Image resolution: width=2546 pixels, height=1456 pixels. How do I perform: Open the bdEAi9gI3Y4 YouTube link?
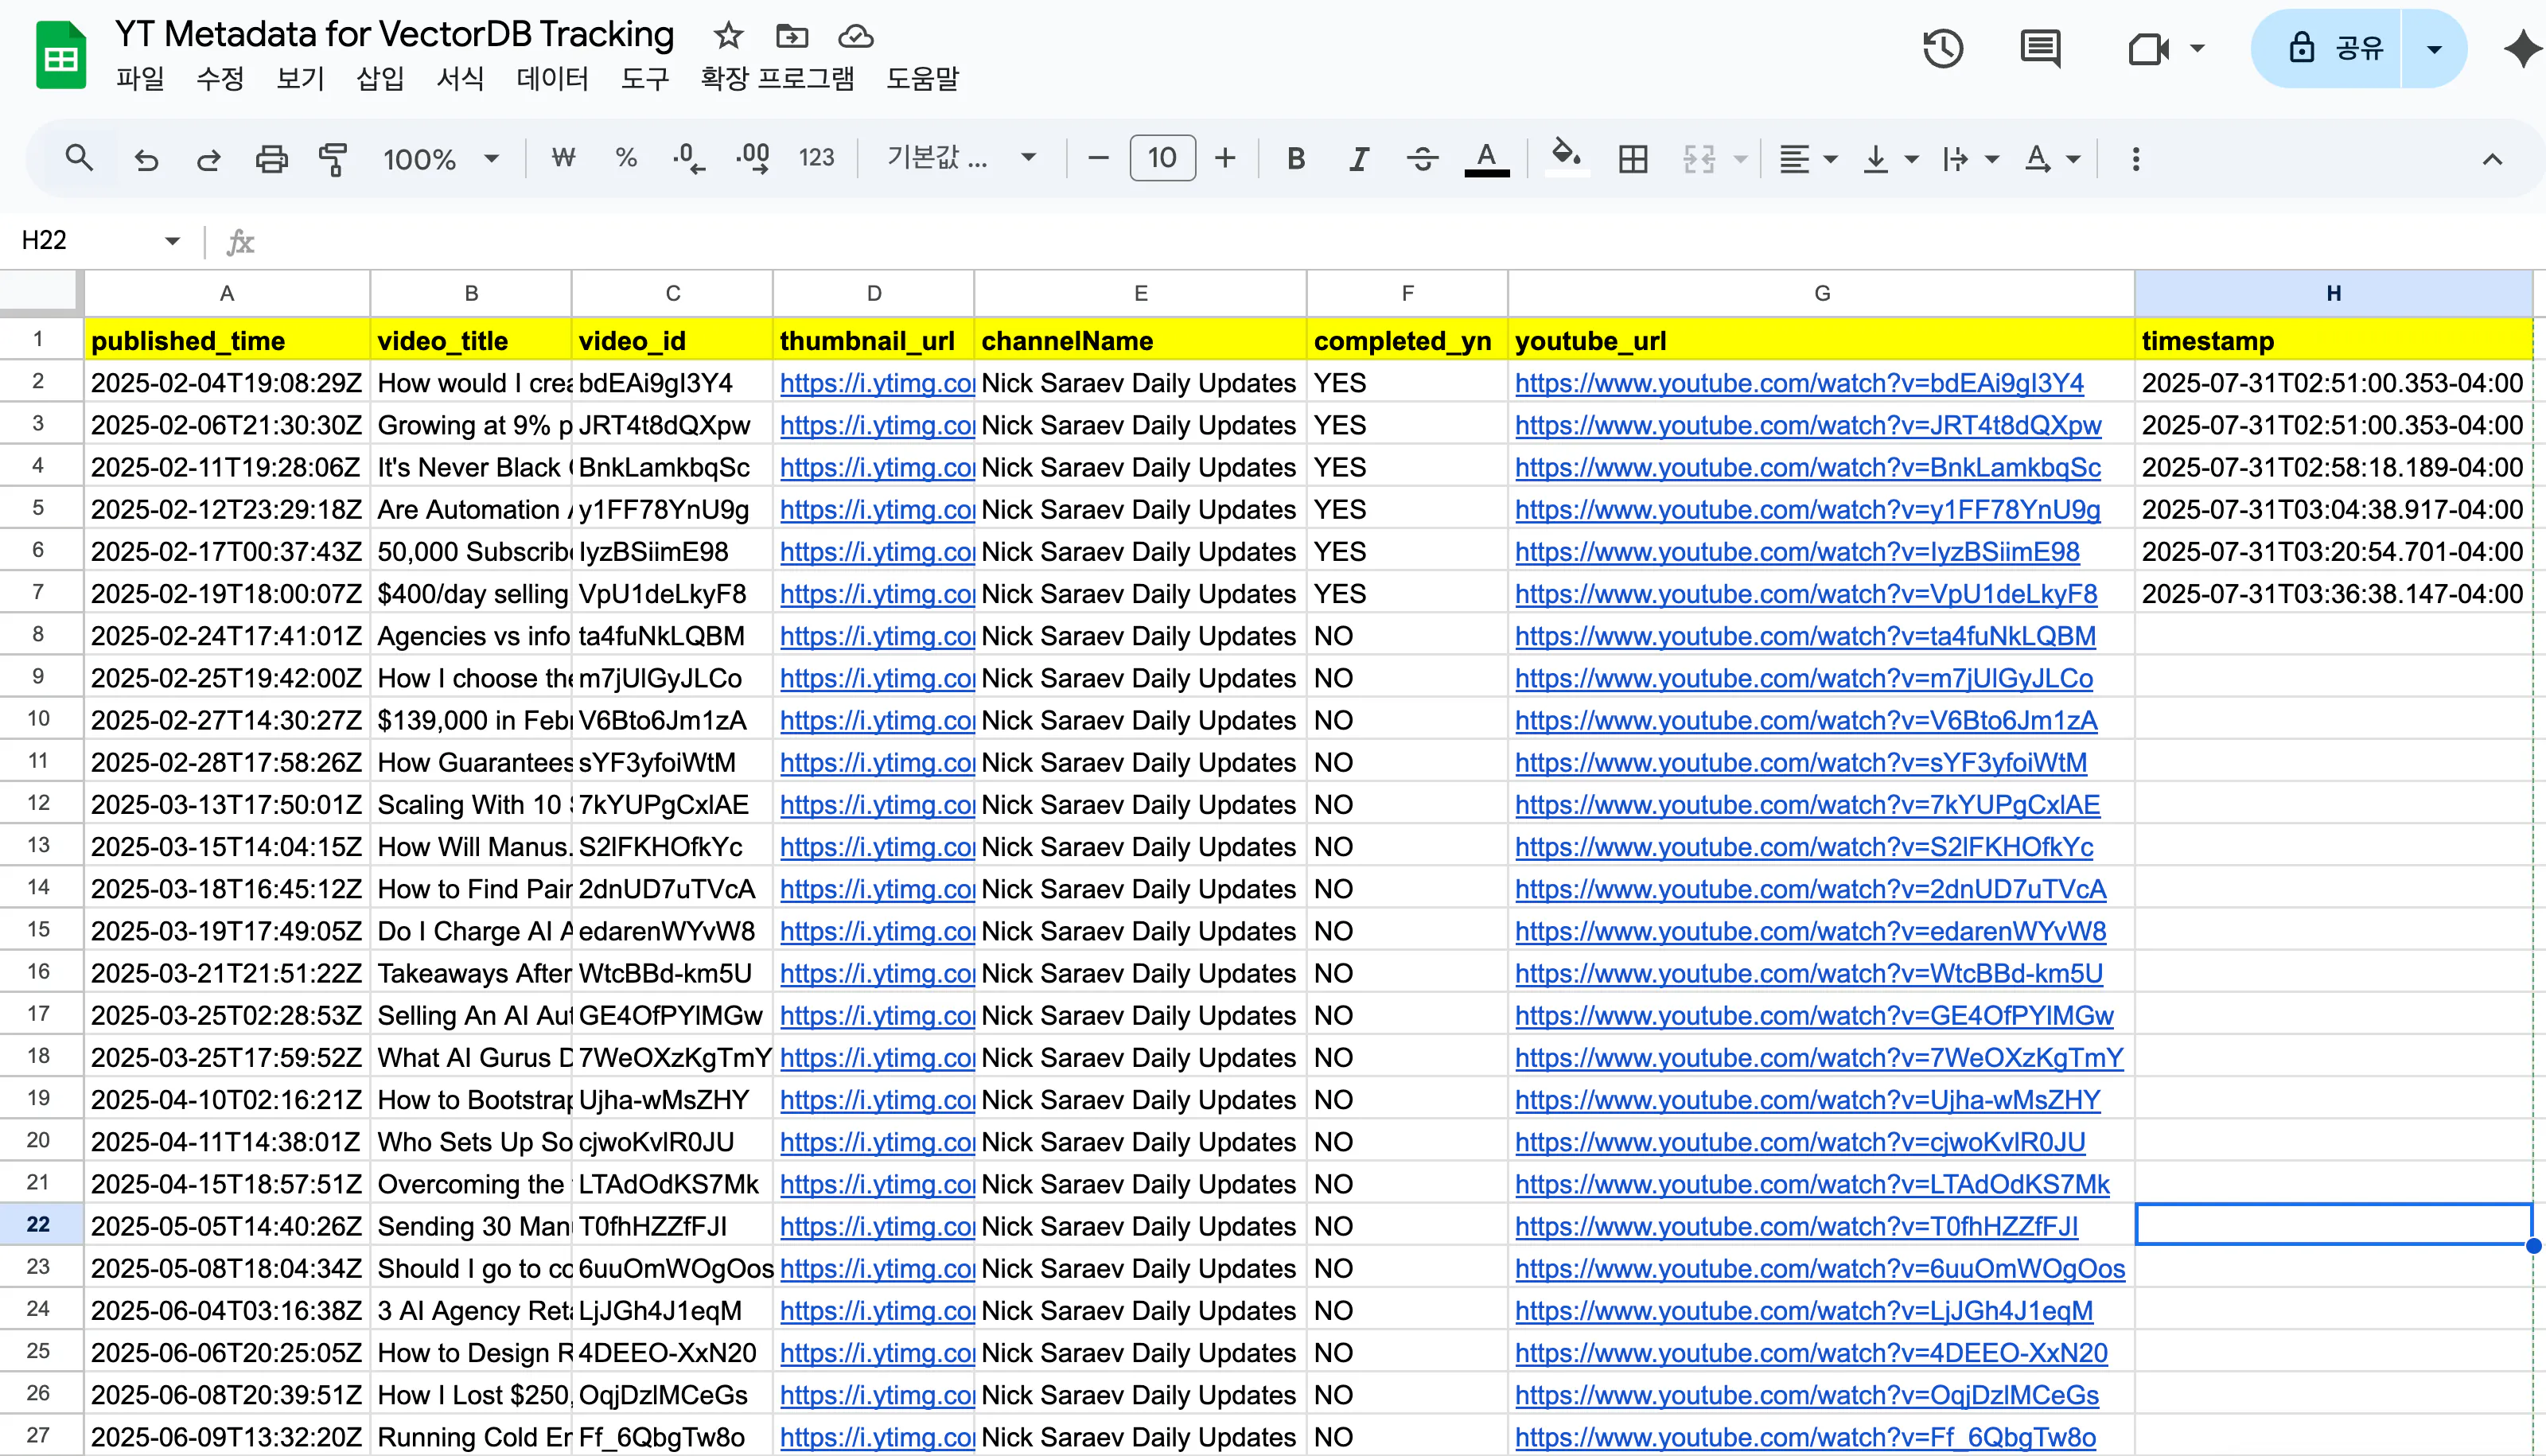[1798, 383]
